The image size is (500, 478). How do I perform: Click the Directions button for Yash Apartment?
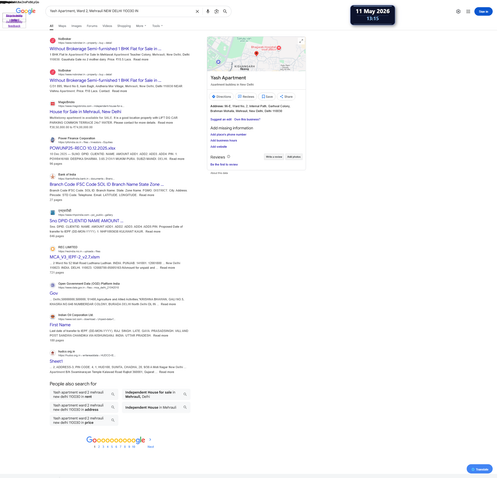tap(222, 97)
